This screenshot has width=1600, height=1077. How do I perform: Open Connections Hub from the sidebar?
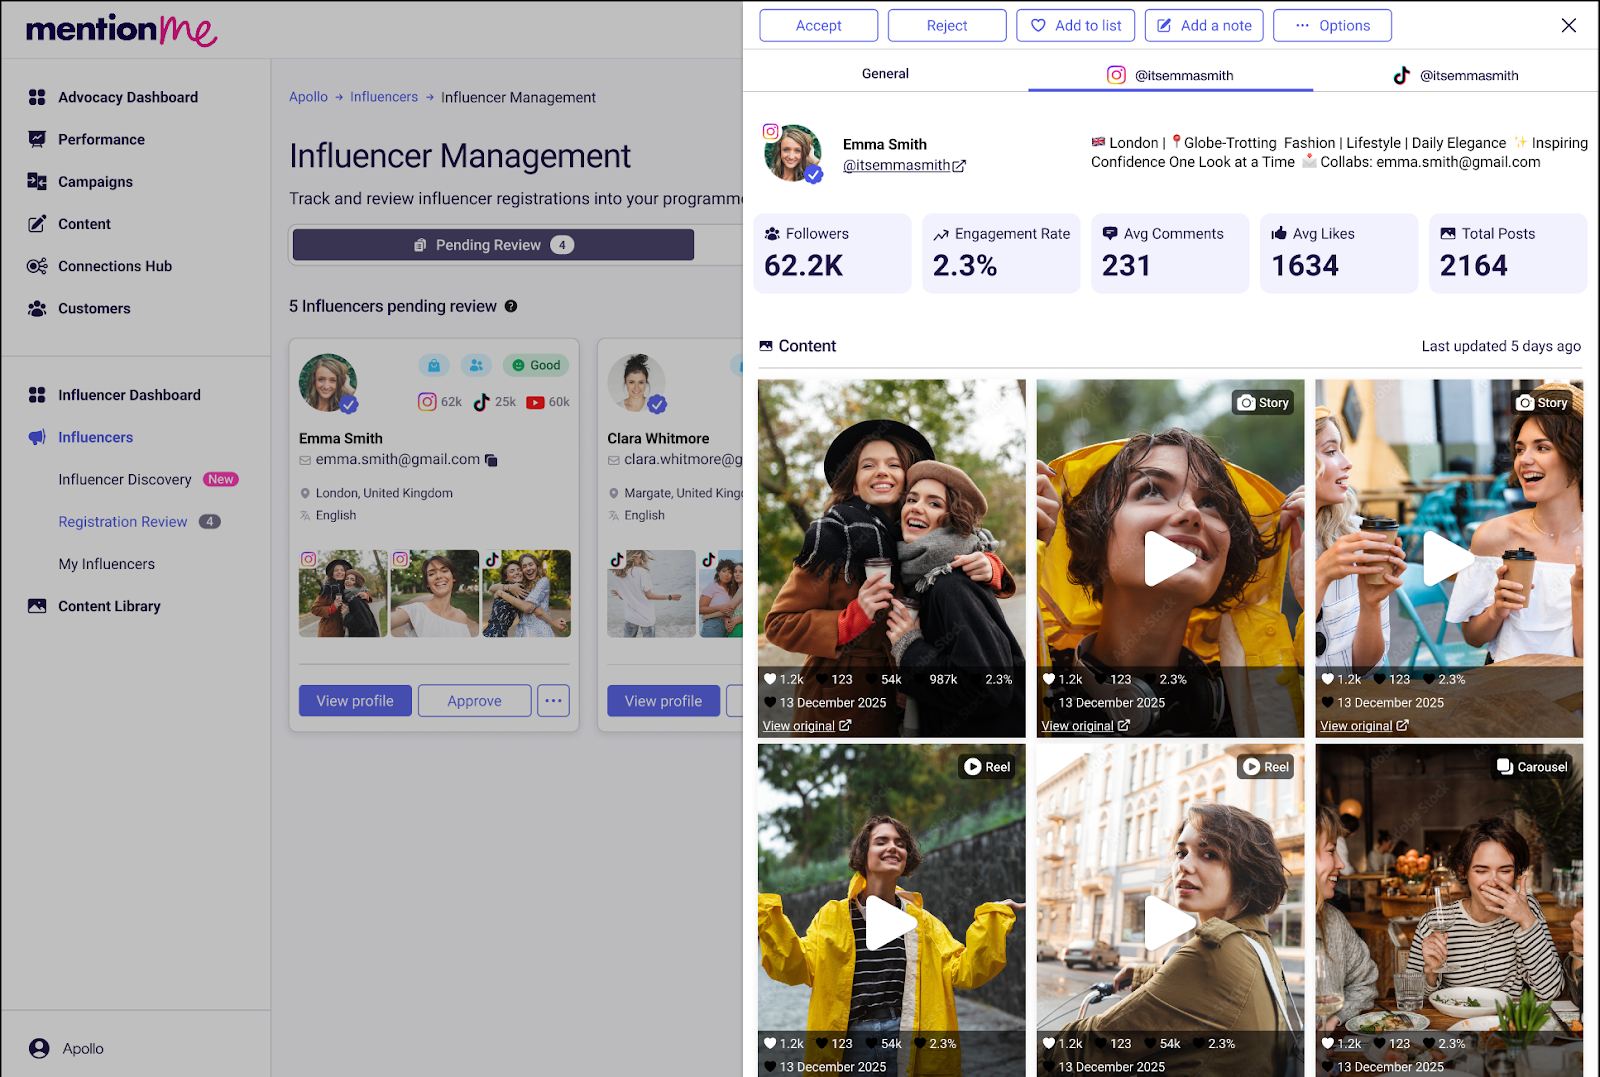[115, 266]
